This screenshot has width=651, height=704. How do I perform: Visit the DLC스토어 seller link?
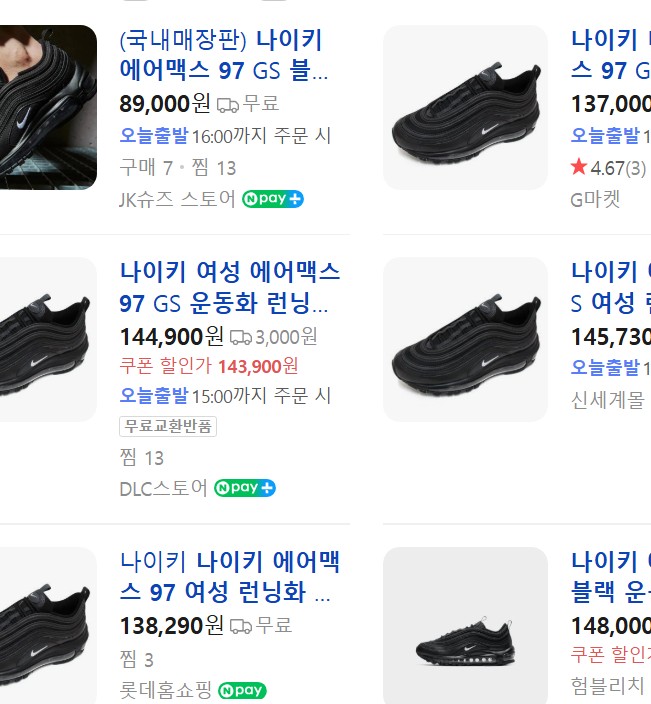(x=163, y=488)
